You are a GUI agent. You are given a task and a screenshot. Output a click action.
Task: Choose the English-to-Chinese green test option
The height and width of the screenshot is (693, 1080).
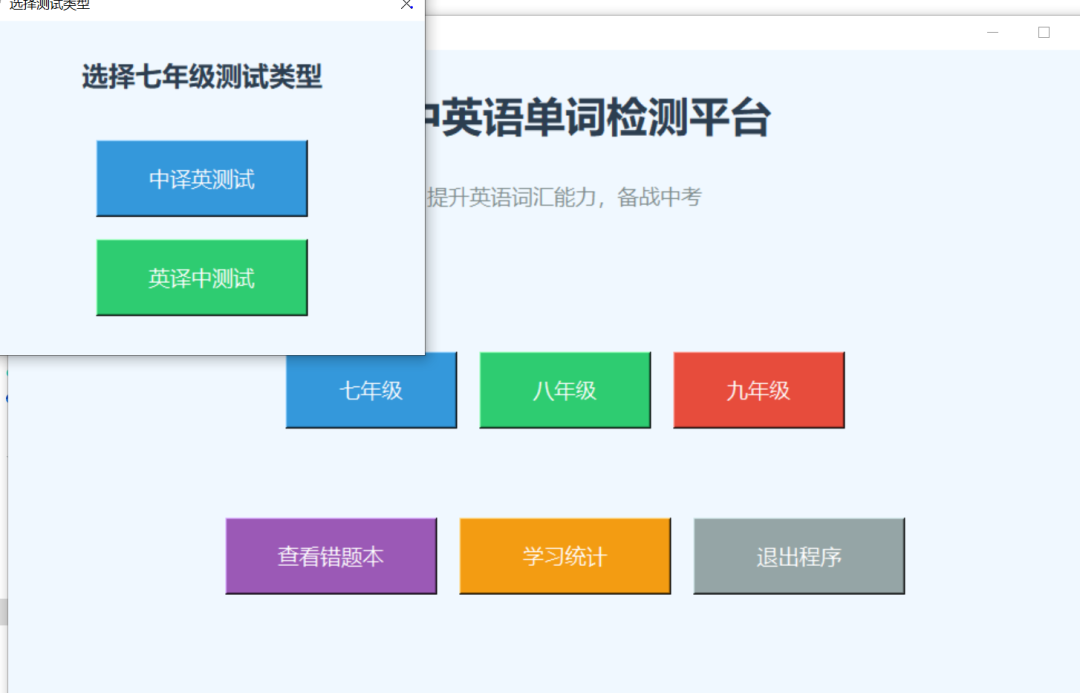tap(201, 277)
